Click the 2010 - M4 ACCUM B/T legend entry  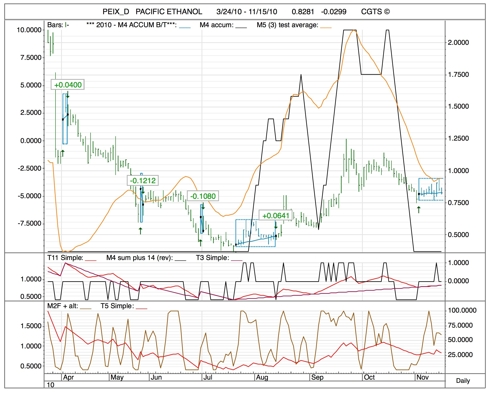tap(131, 25)
